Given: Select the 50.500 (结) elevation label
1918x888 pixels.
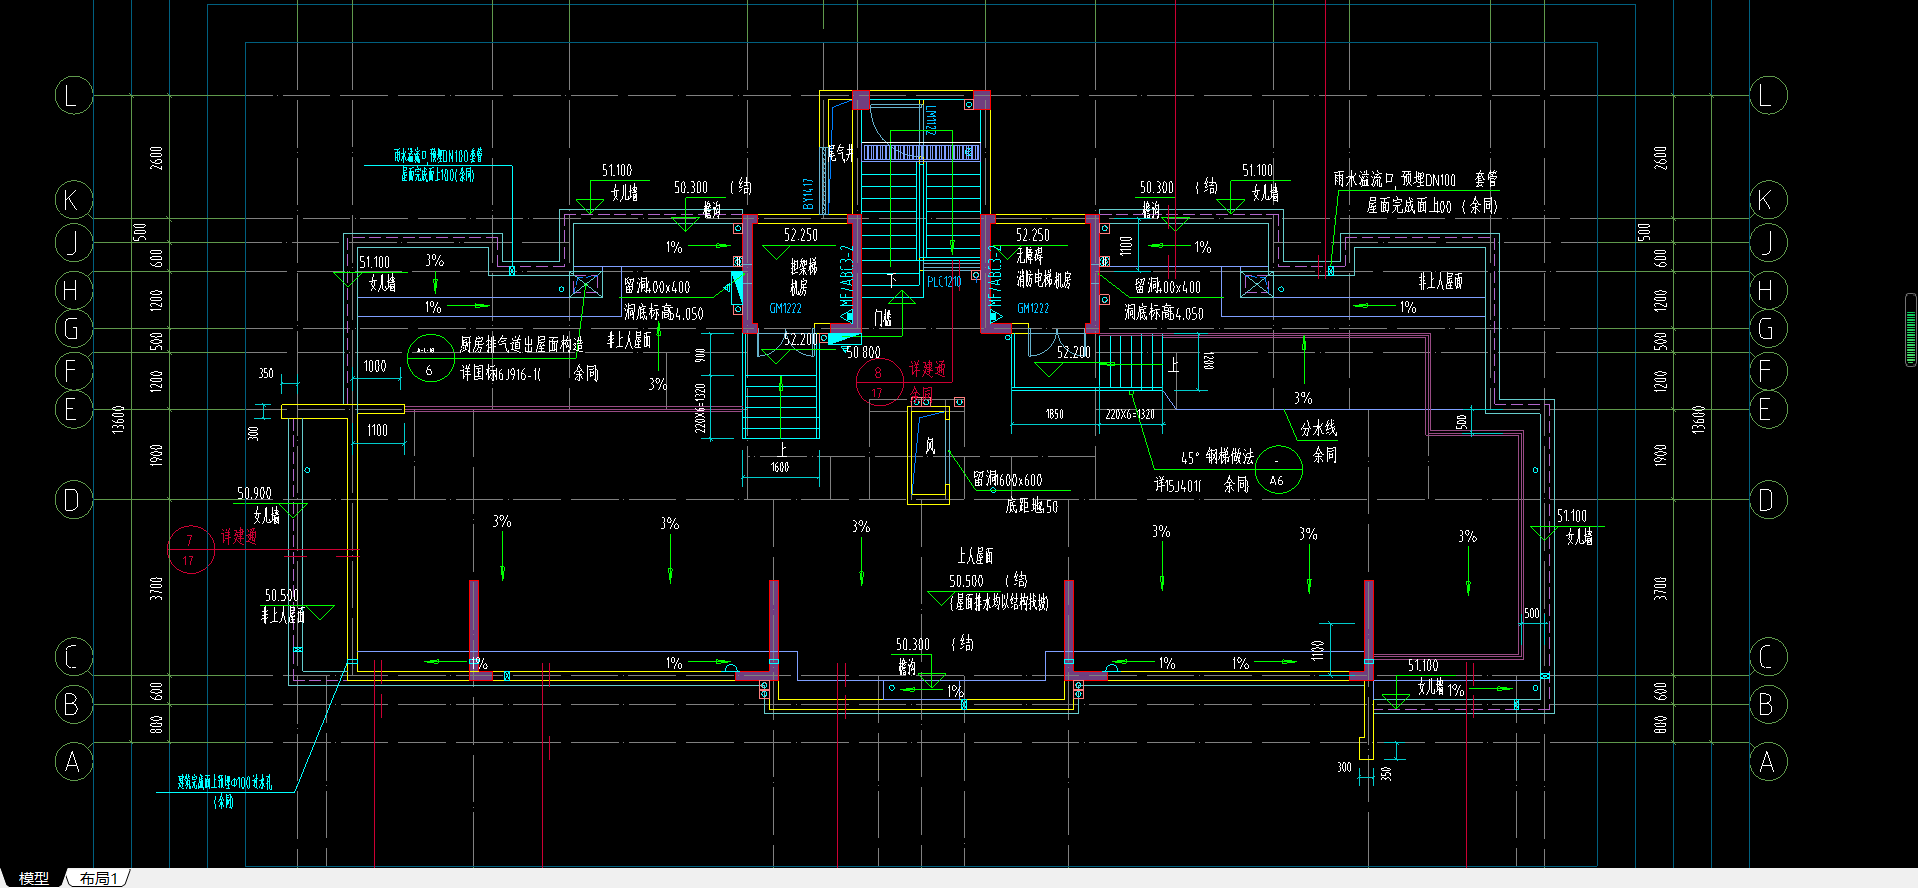Looking at the screenshot, I should (988, 580).
